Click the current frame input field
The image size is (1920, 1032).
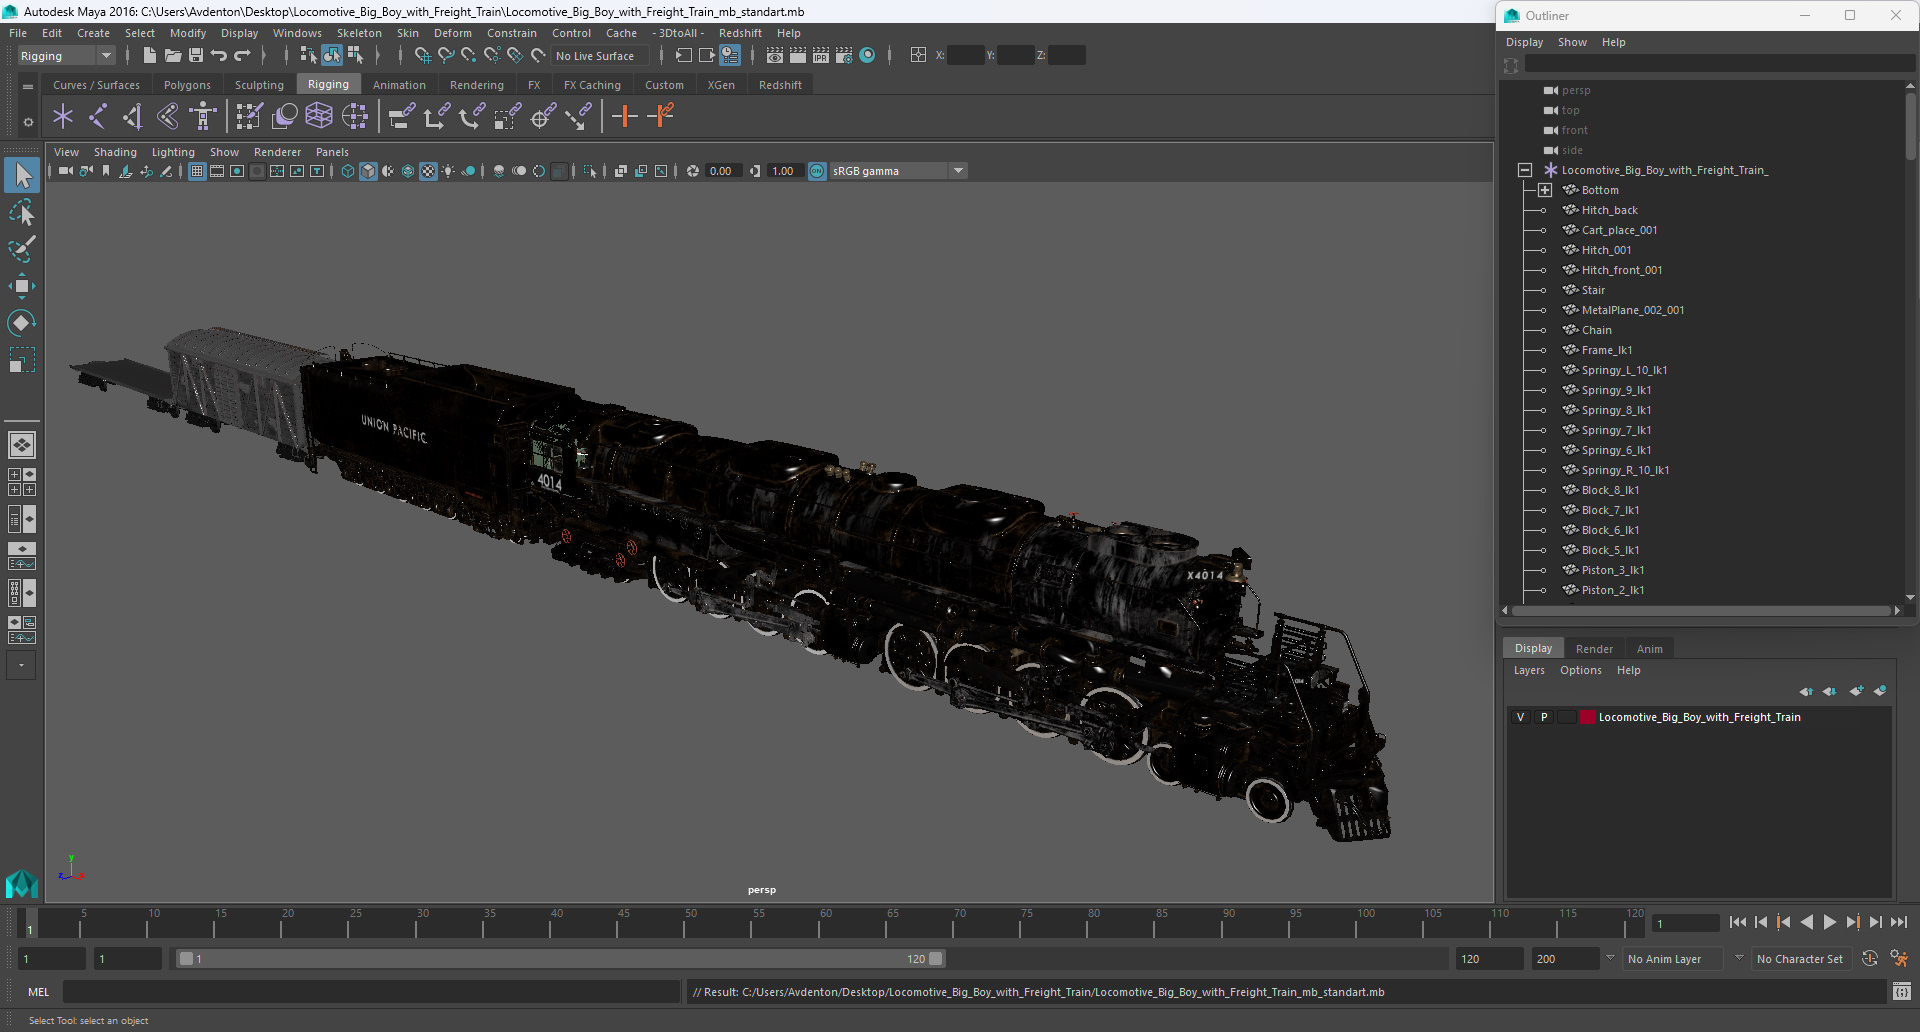coord(1685,923)
